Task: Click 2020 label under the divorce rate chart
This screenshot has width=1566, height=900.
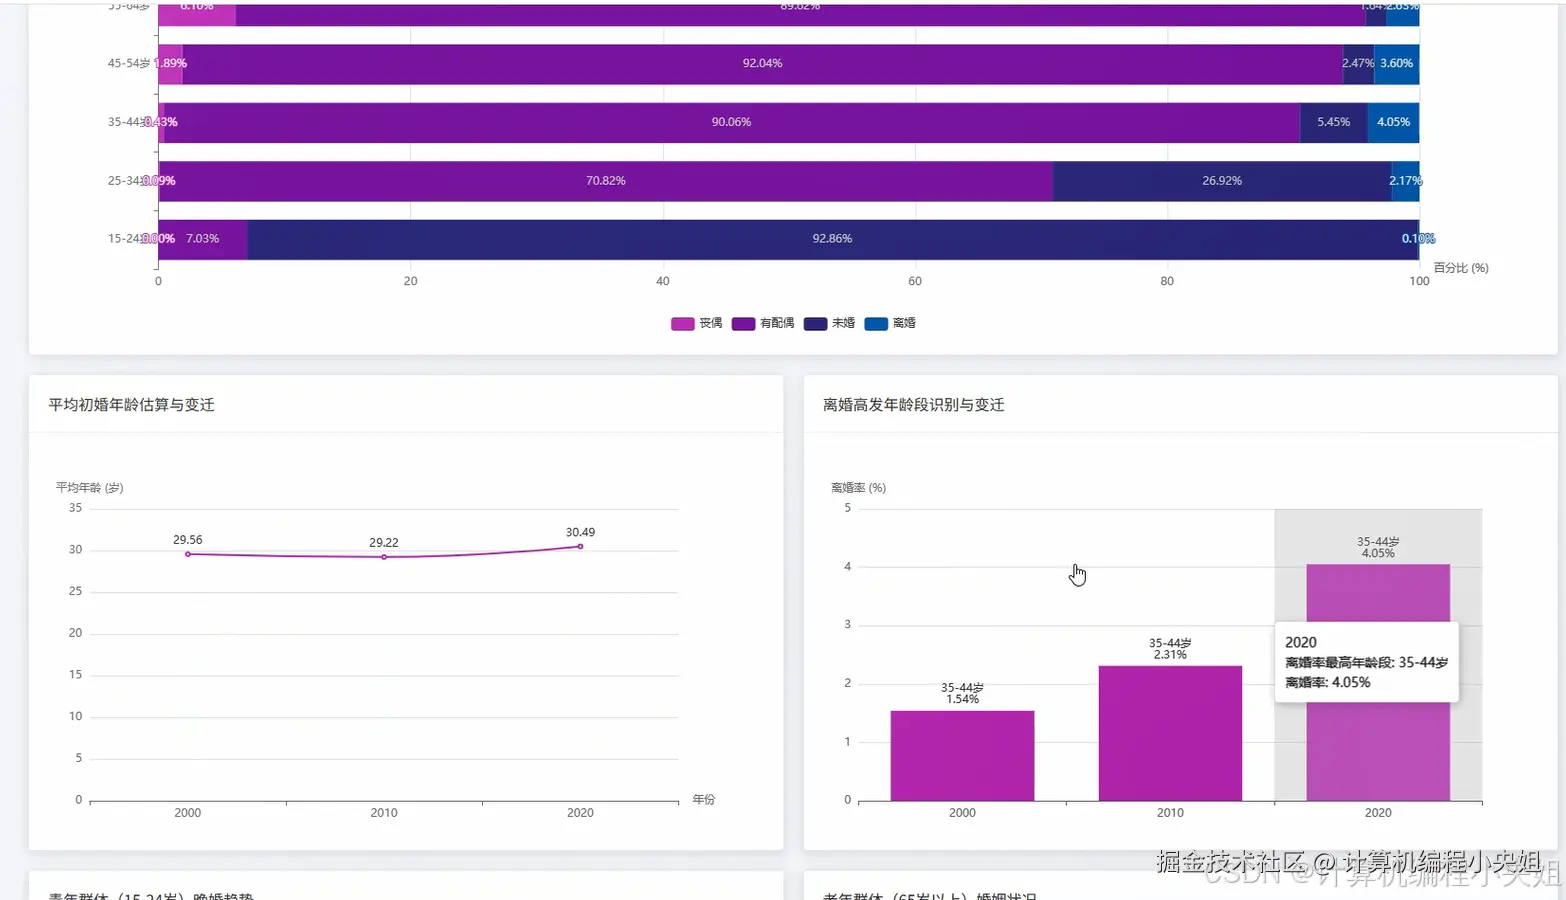Action: (x=1378, y=813)
